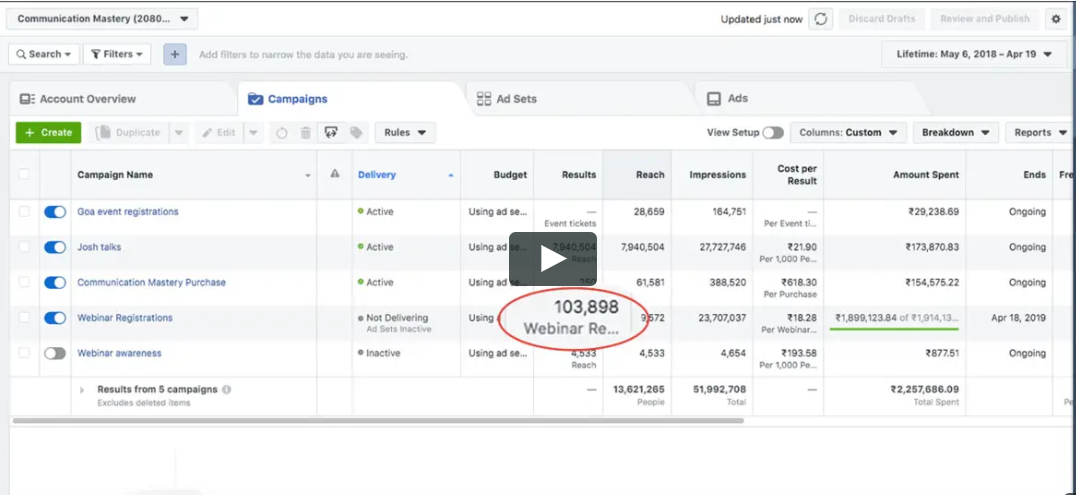Turn on the Webinar awareness campaign

coord(55,354)
